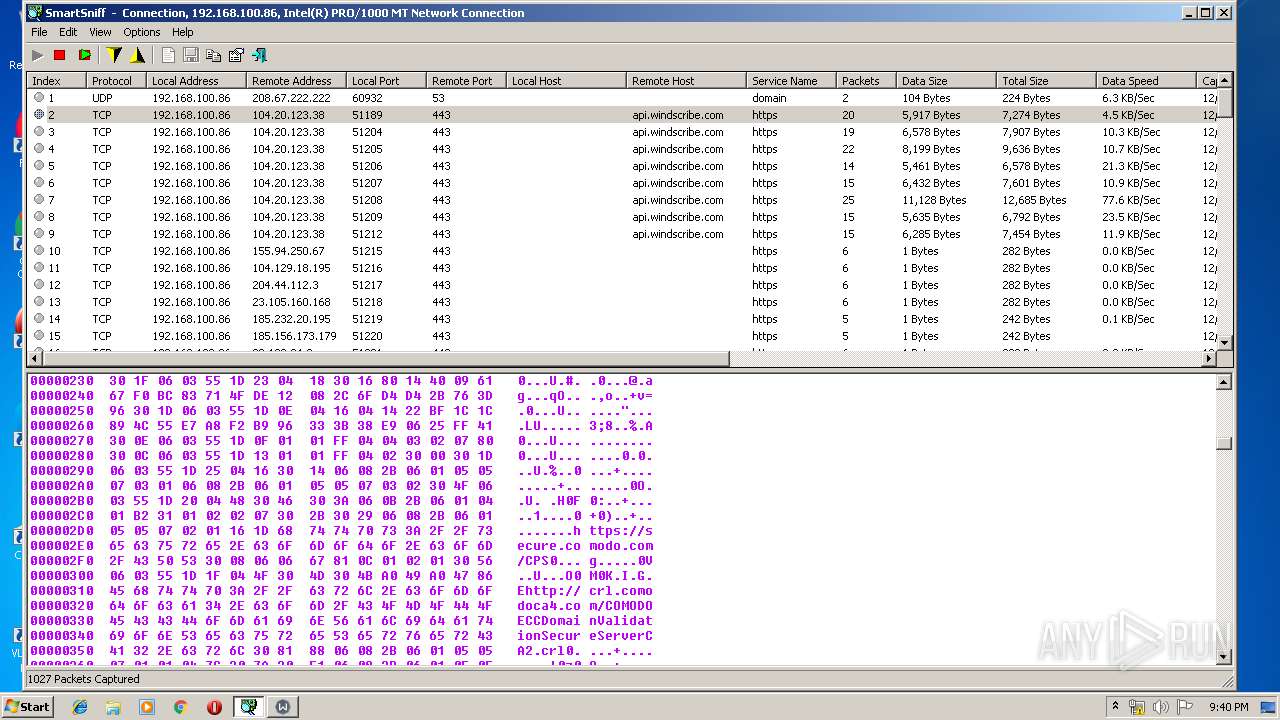
Task: Open Windows Media Player from the taskbar
Action: coord(147,707)
